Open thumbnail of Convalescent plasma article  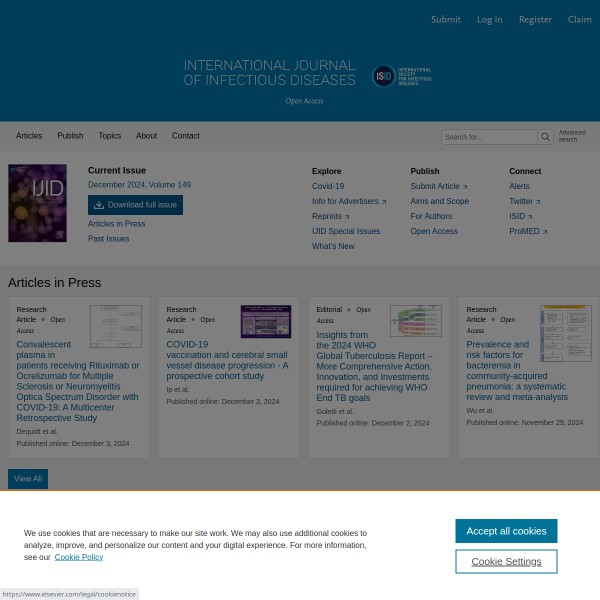116,326
